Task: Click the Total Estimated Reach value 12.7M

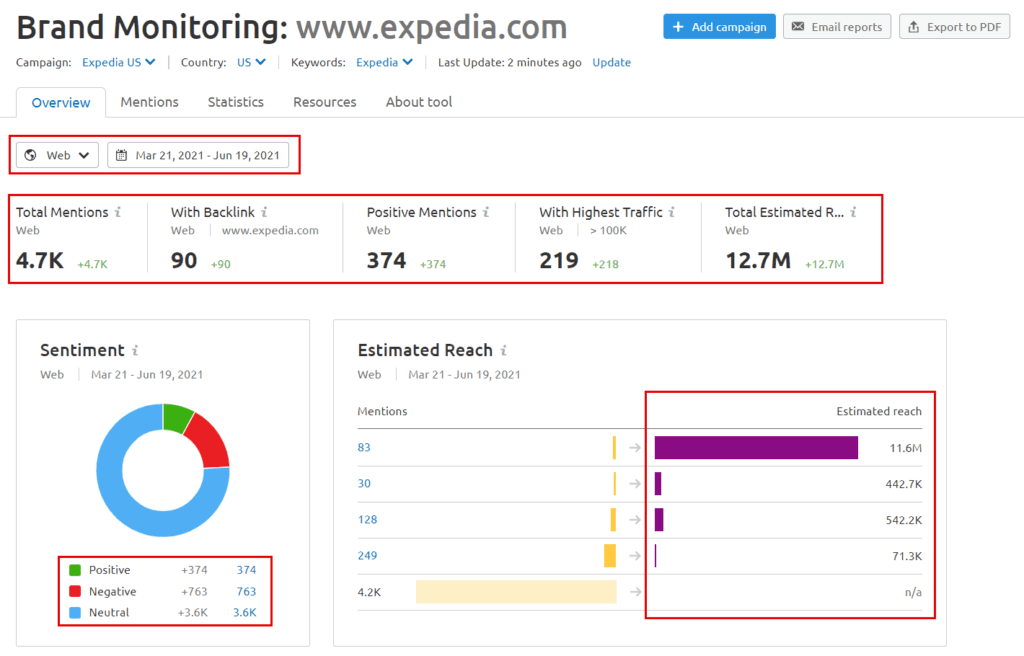Action: [758, 261]
